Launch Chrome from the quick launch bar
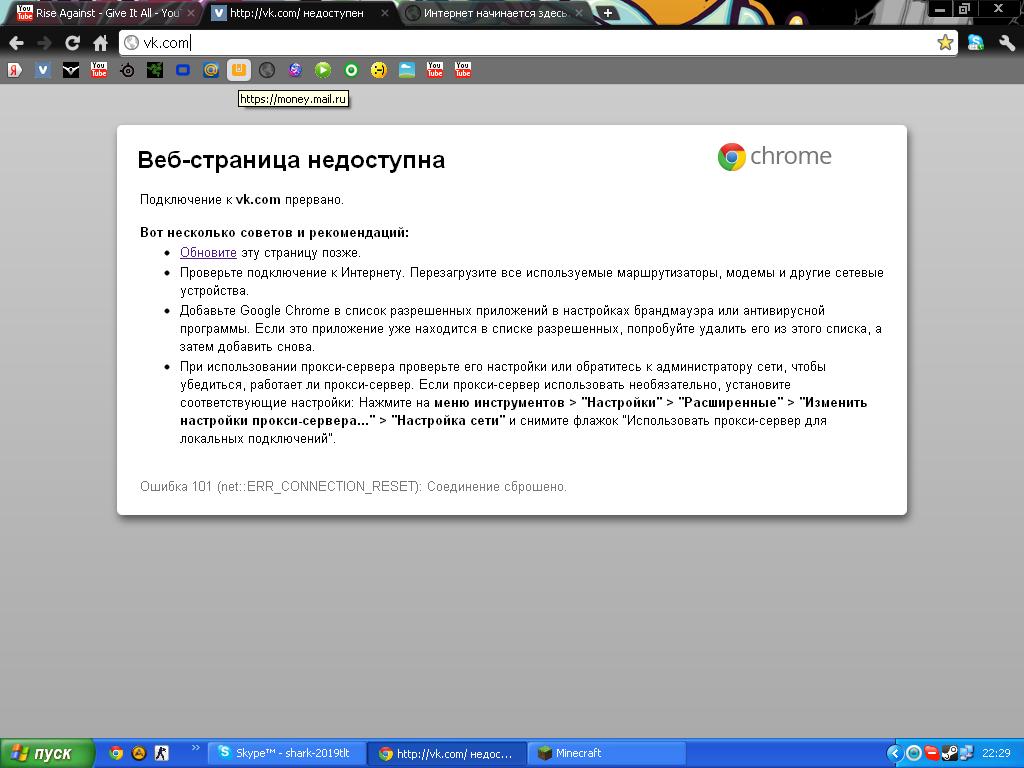This screenshot has height=768, width=1024. (116, 753)
